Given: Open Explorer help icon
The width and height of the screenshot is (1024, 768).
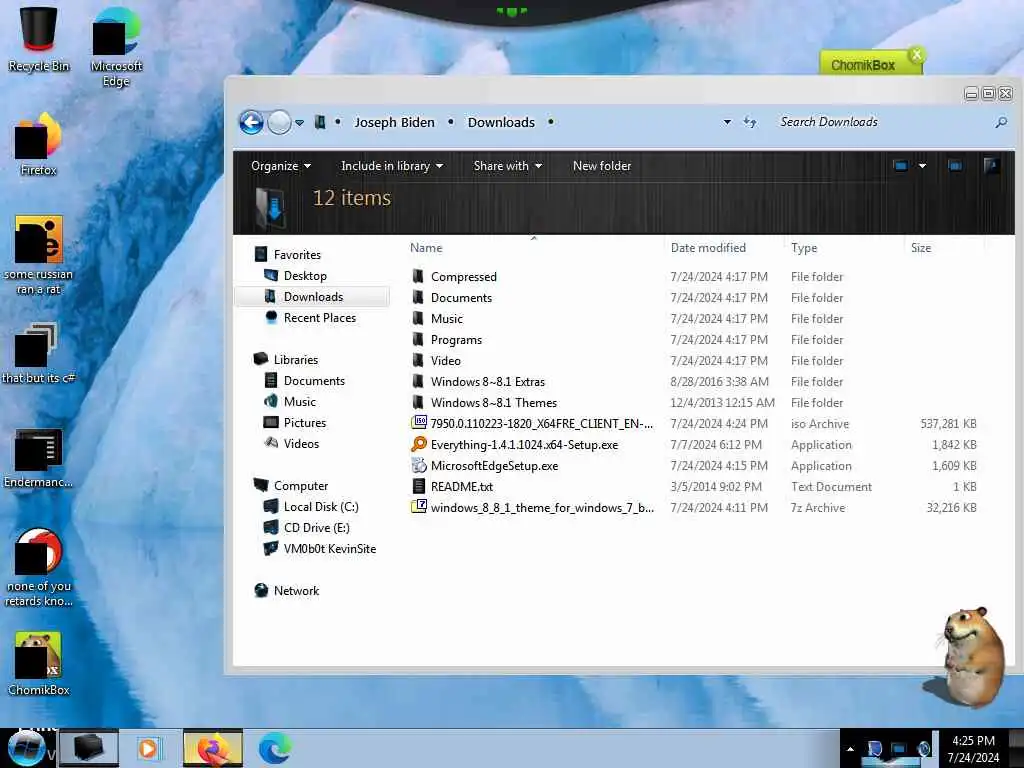Looking at the screenshot, I should (991, 166).
